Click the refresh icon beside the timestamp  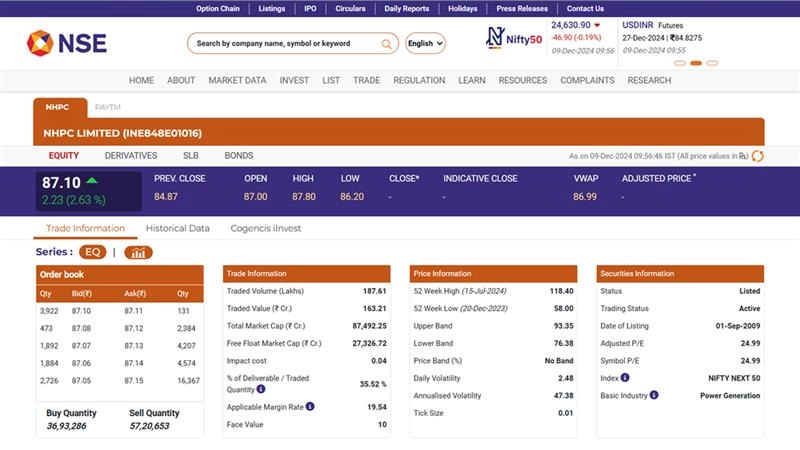tap(757, 156)
